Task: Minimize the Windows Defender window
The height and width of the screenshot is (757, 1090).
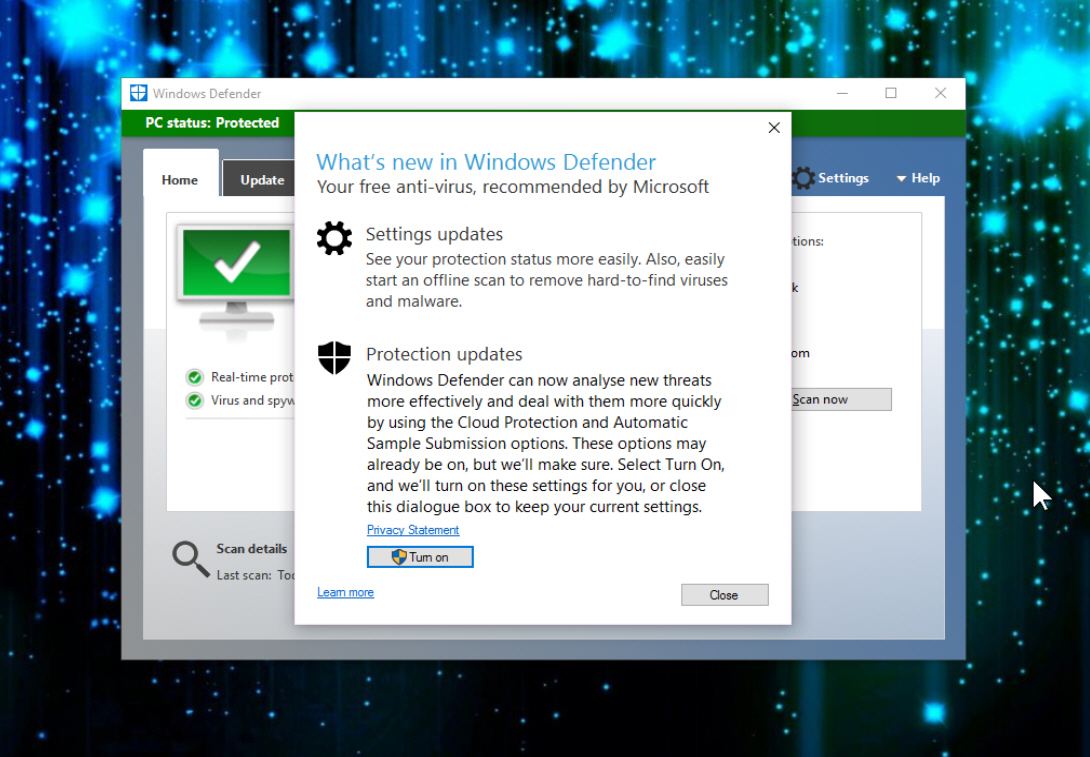Action: click(x=843, y=93)
